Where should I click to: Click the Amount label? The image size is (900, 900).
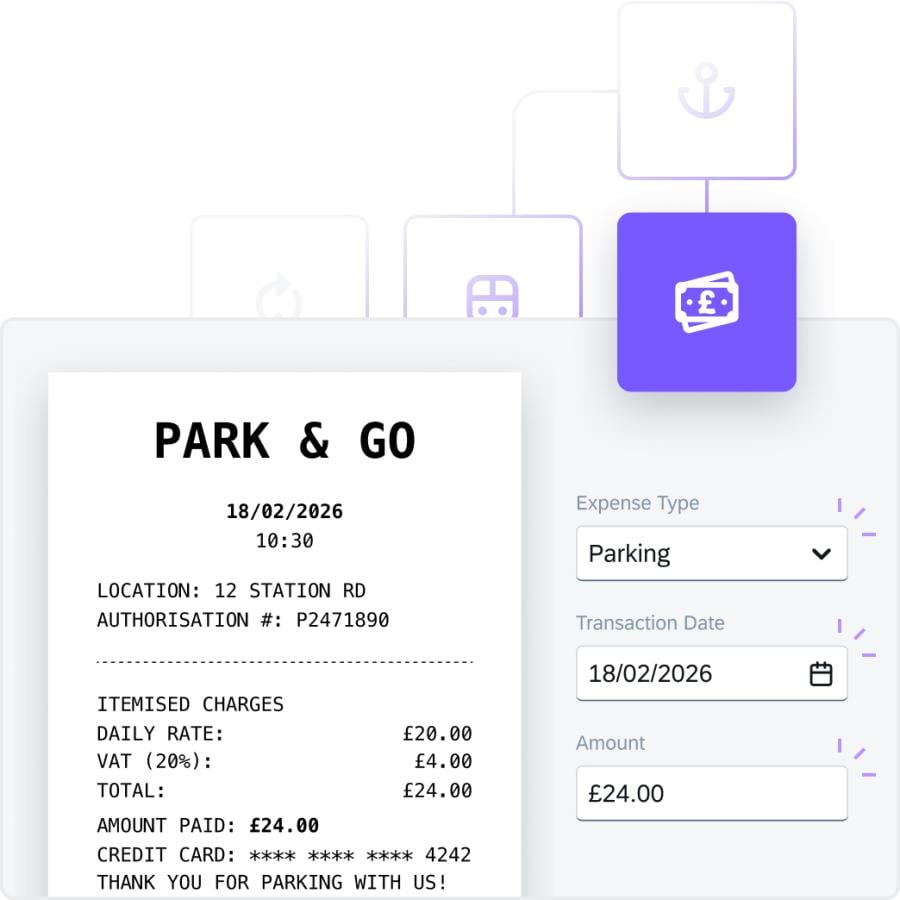[610, 743]
